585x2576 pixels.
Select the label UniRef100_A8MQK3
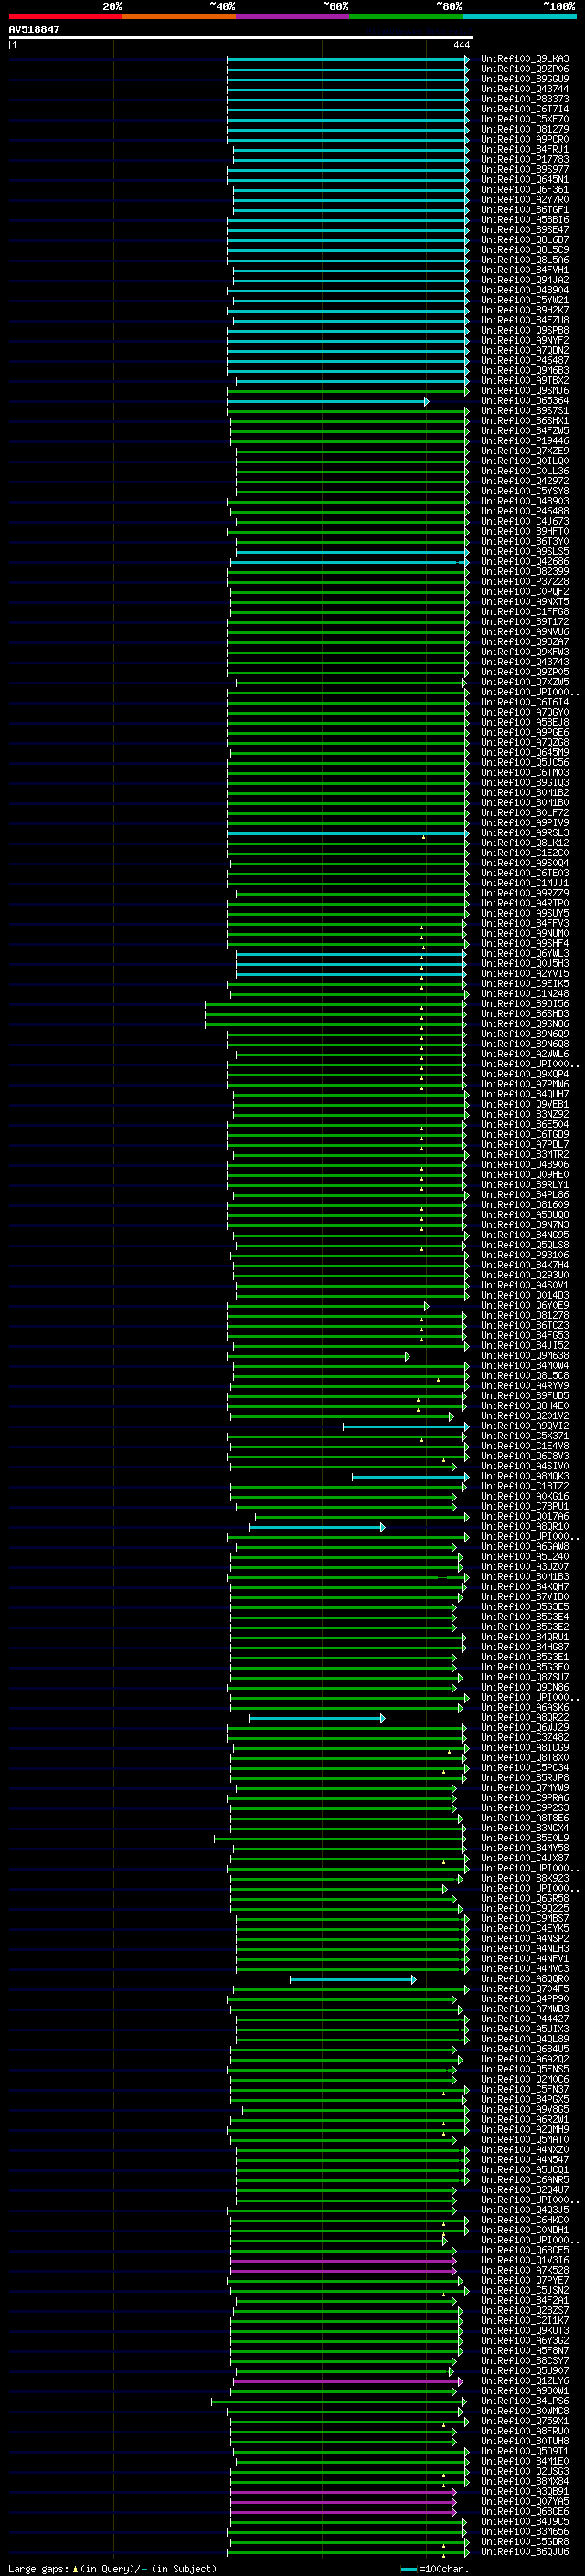pos(524,1476)
